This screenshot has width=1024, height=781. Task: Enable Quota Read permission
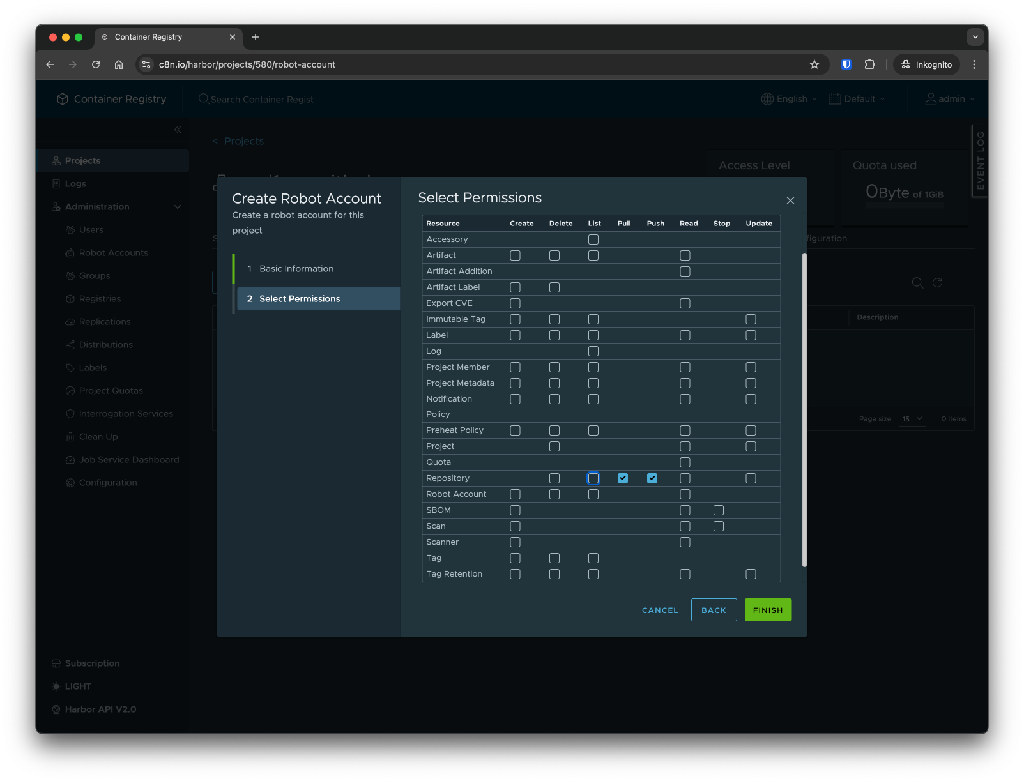tap(685, 462)
